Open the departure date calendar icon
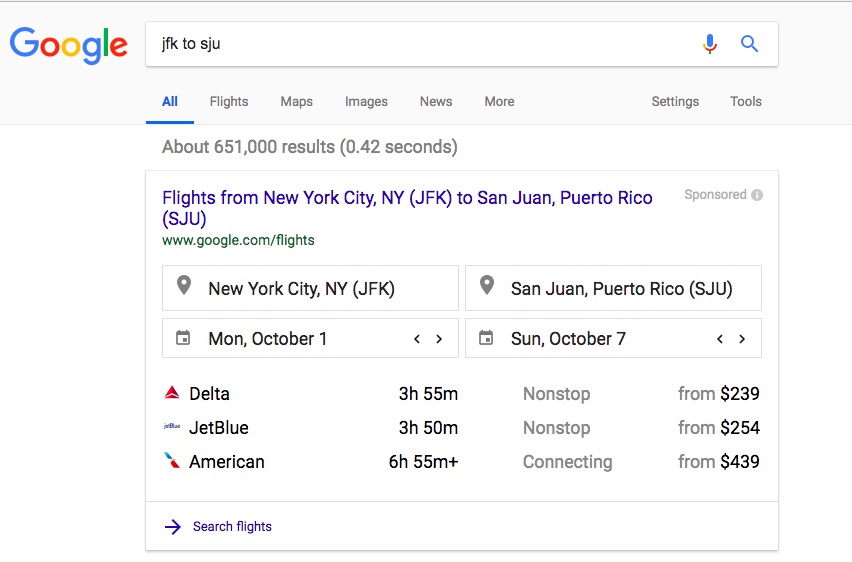 pyautogui.click(x=183, y=338)
